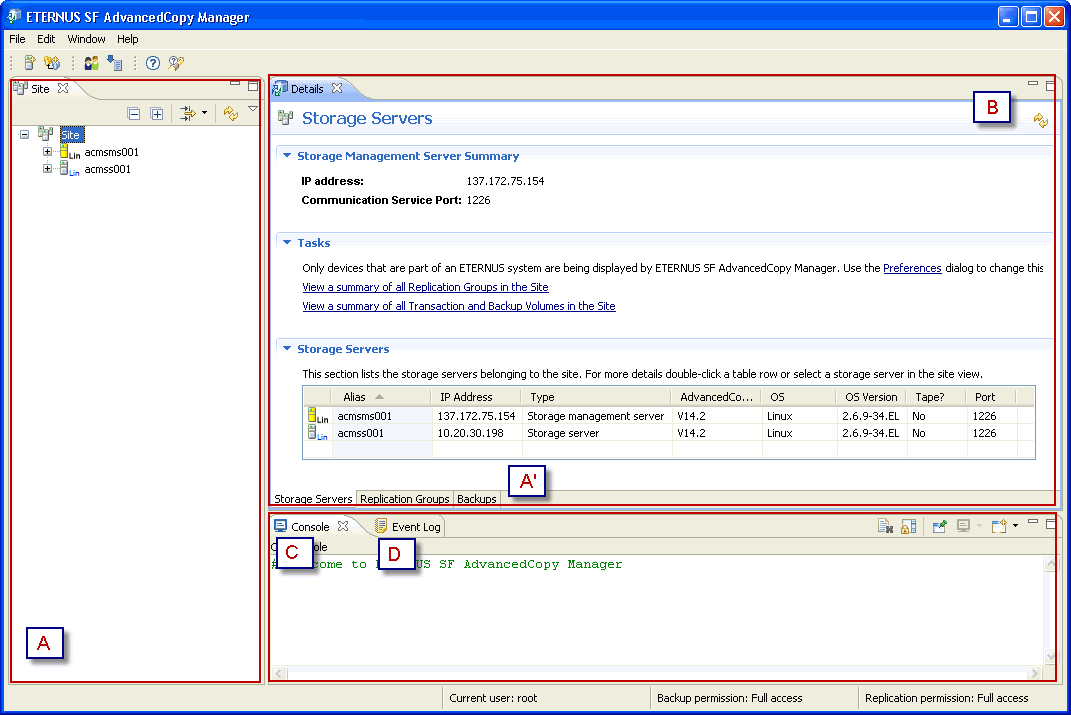Click the console vertical scrollbar
Screen dimensions: 1071x715
[x=1051, y=610]
